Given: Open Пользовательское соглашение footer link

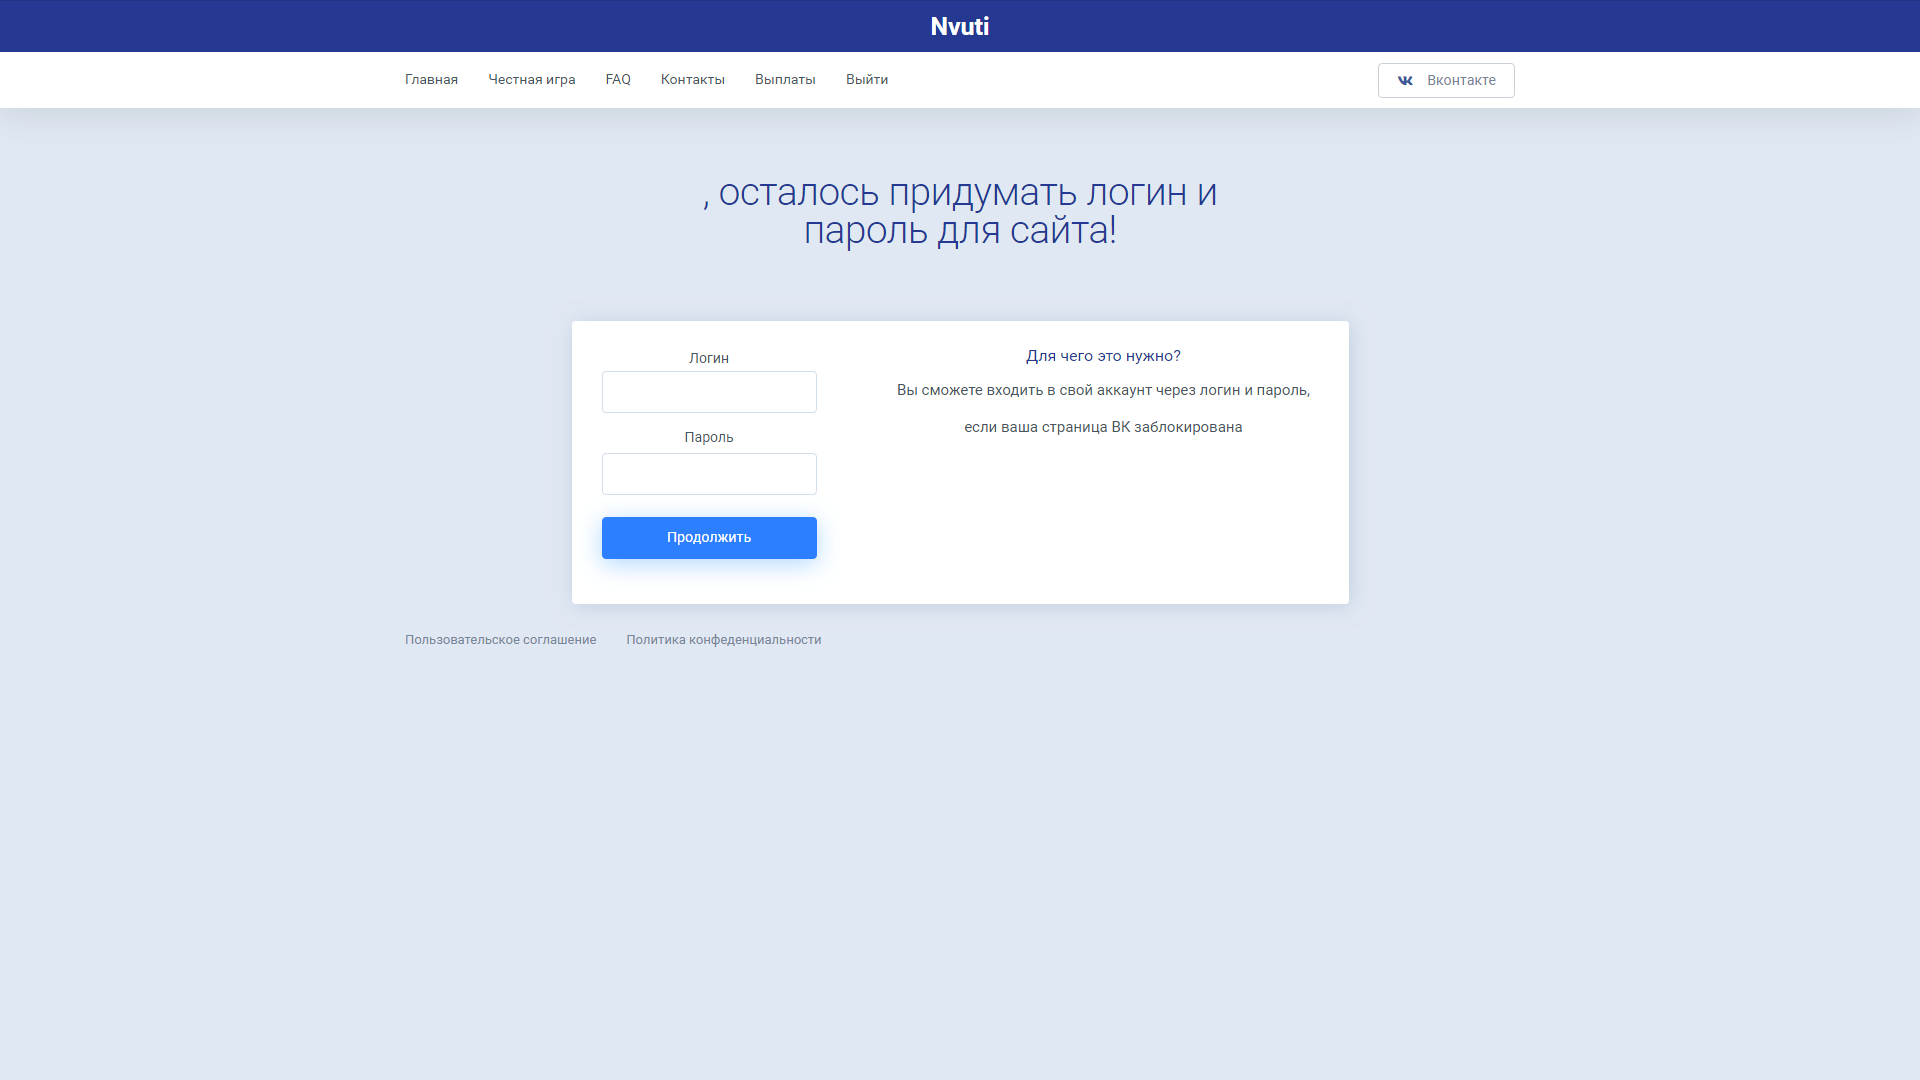Looking at the screenshot, I should [x=500, y=640].
